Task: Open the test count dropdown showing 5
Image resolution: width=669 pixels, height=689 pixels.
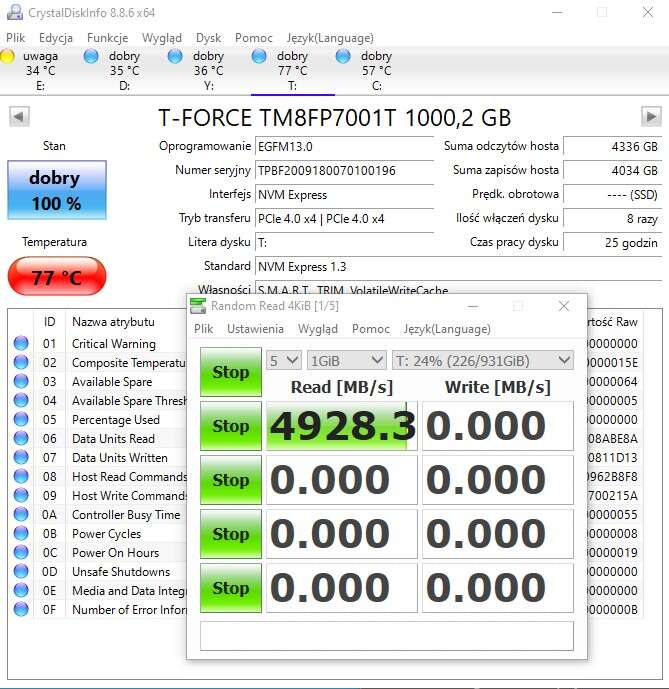Action: coord(283,360)
